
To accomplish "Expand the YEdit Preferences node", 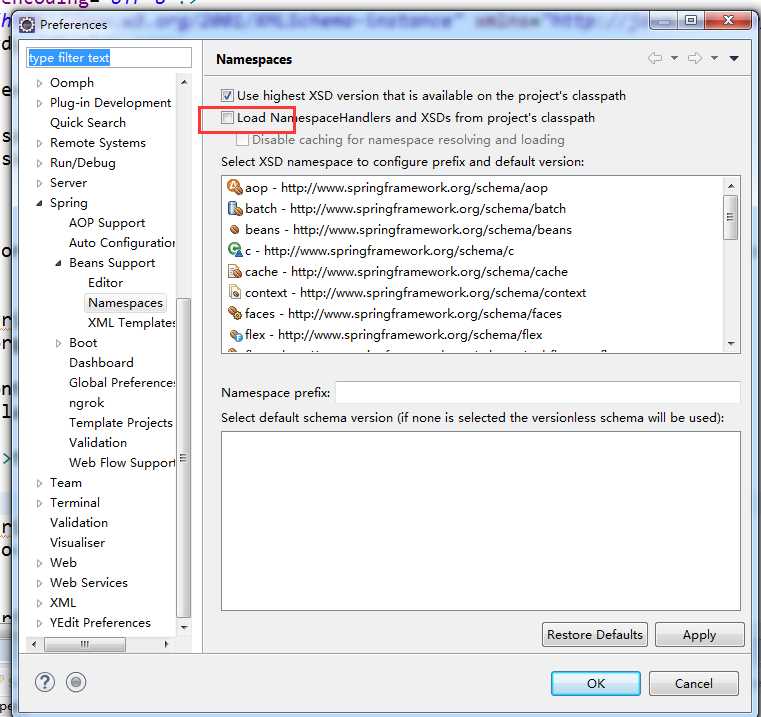I will pos(39,623).
